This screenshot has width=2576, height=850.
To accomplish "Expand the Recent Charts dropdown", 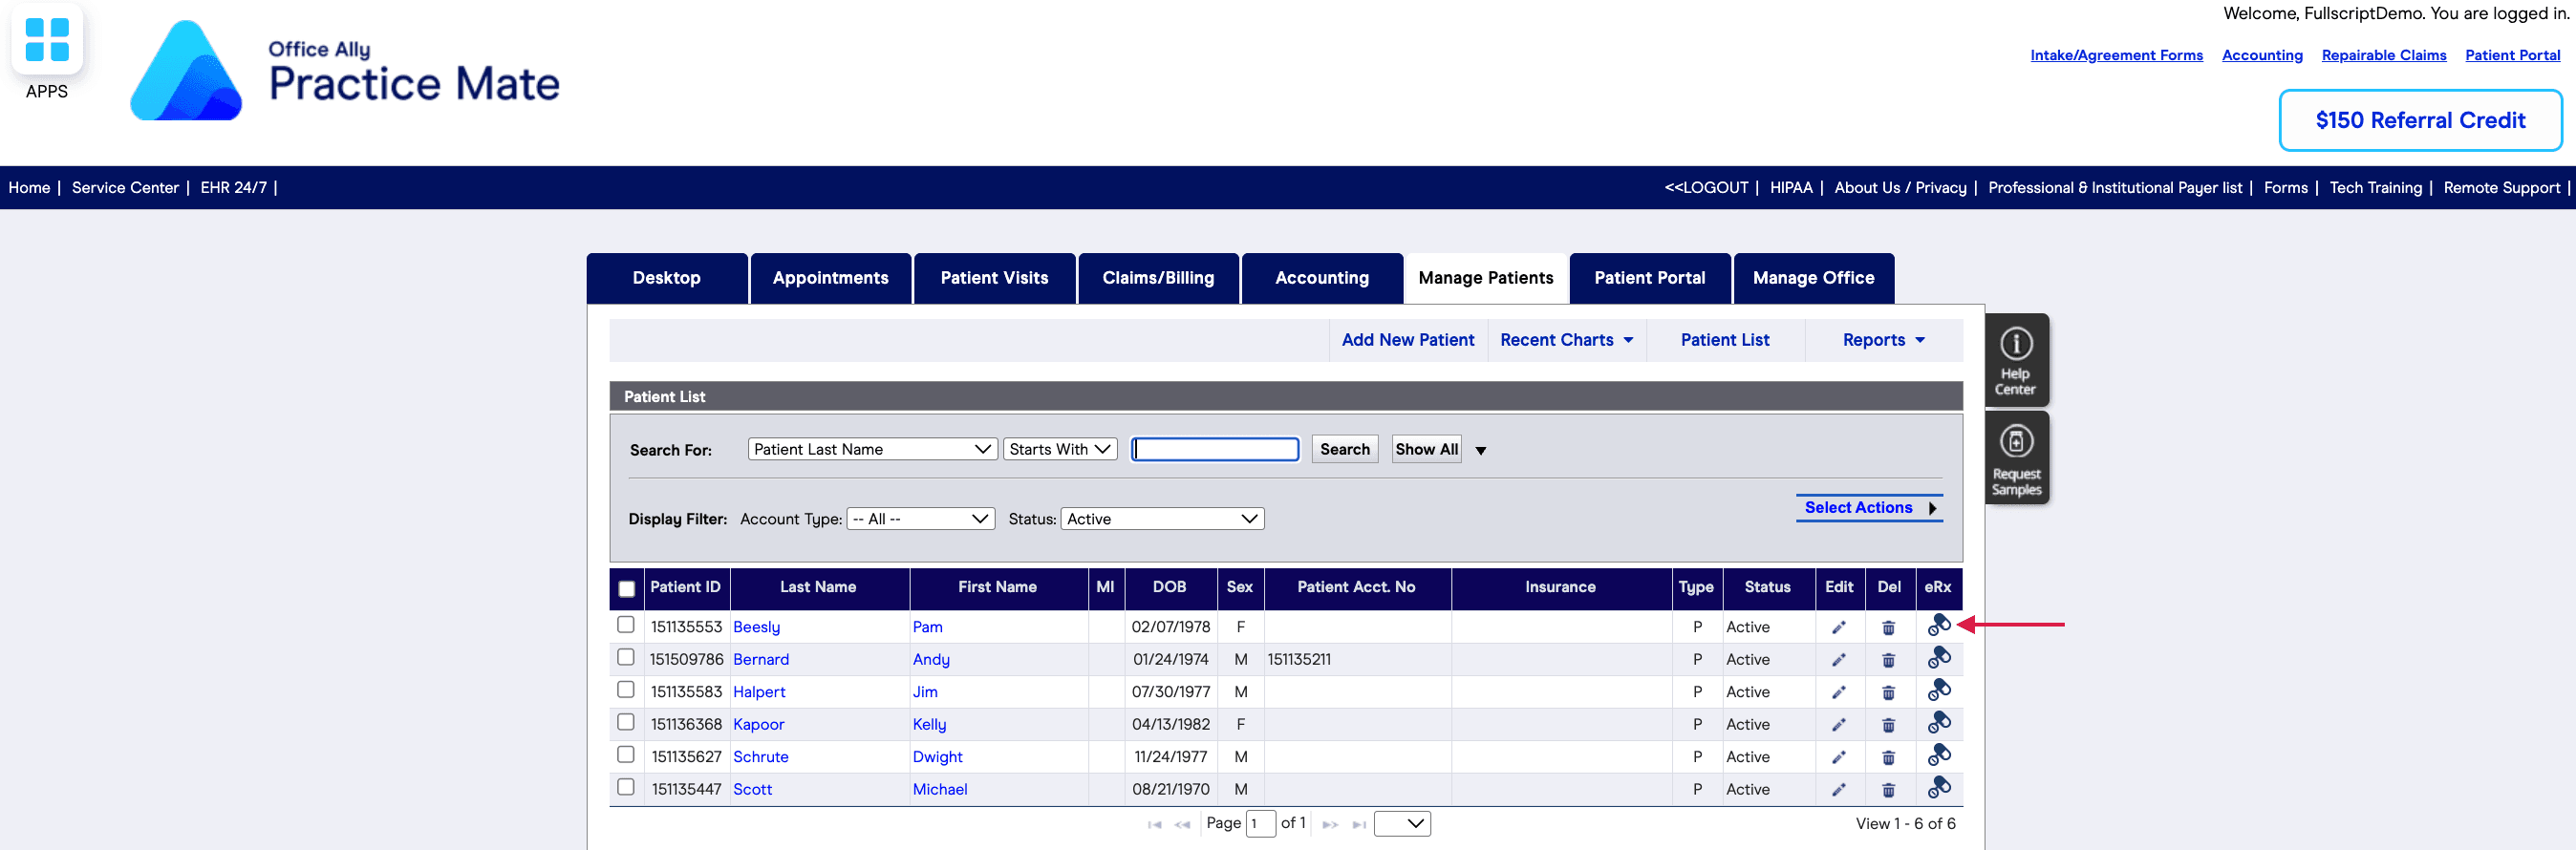I will (x=1567, y=340).
